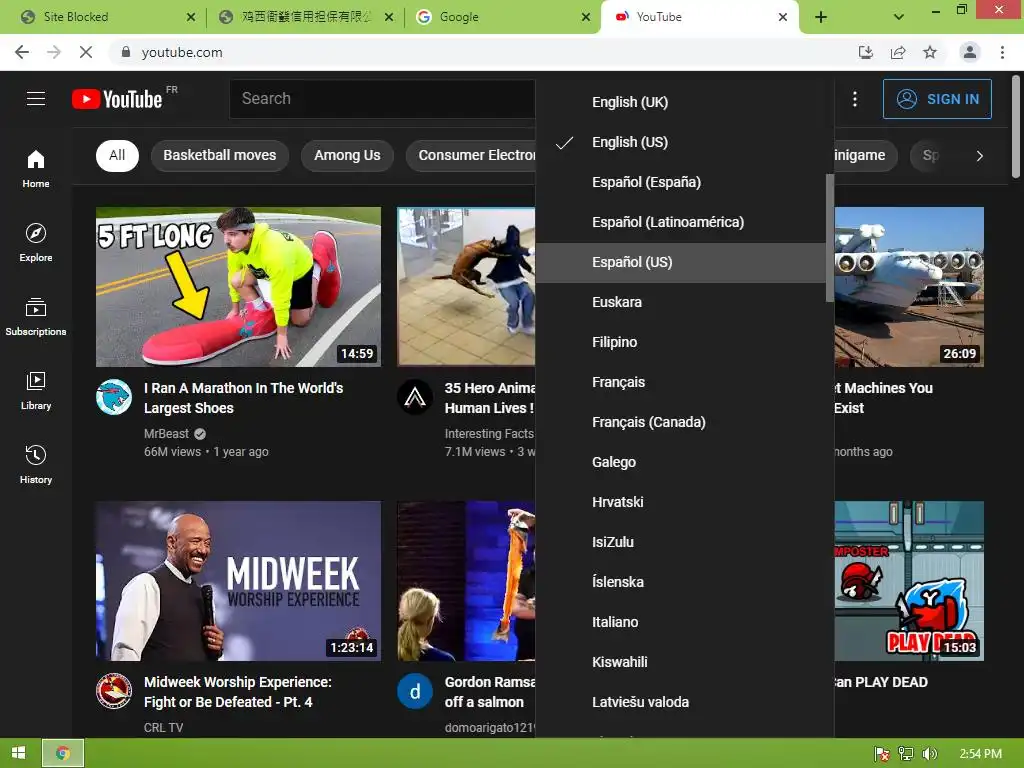Select Español (España) language
The height and width of the screenshot is (768, 1024).
[680, 182]
